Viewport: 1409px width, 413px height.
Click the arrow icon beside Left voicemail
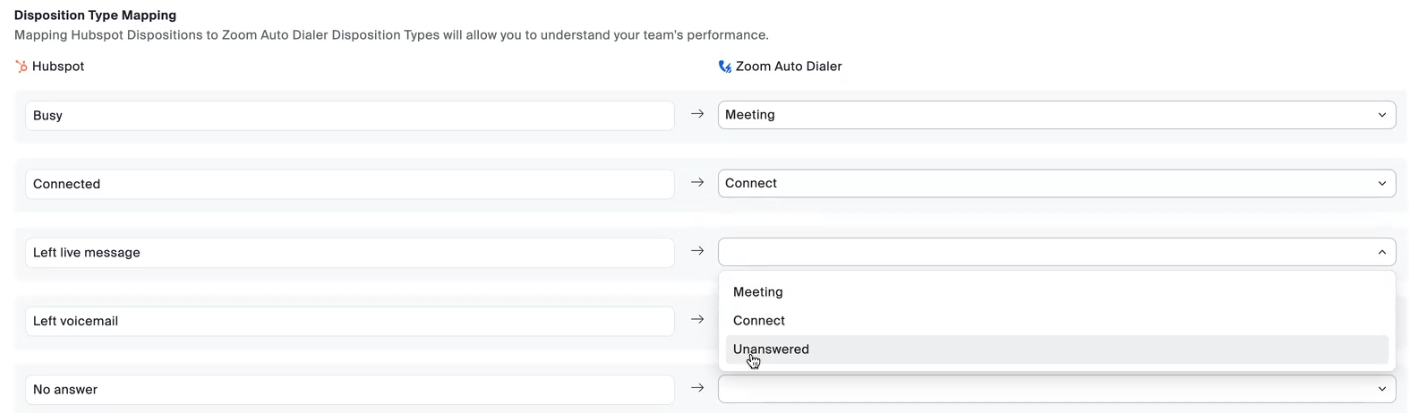698,320
